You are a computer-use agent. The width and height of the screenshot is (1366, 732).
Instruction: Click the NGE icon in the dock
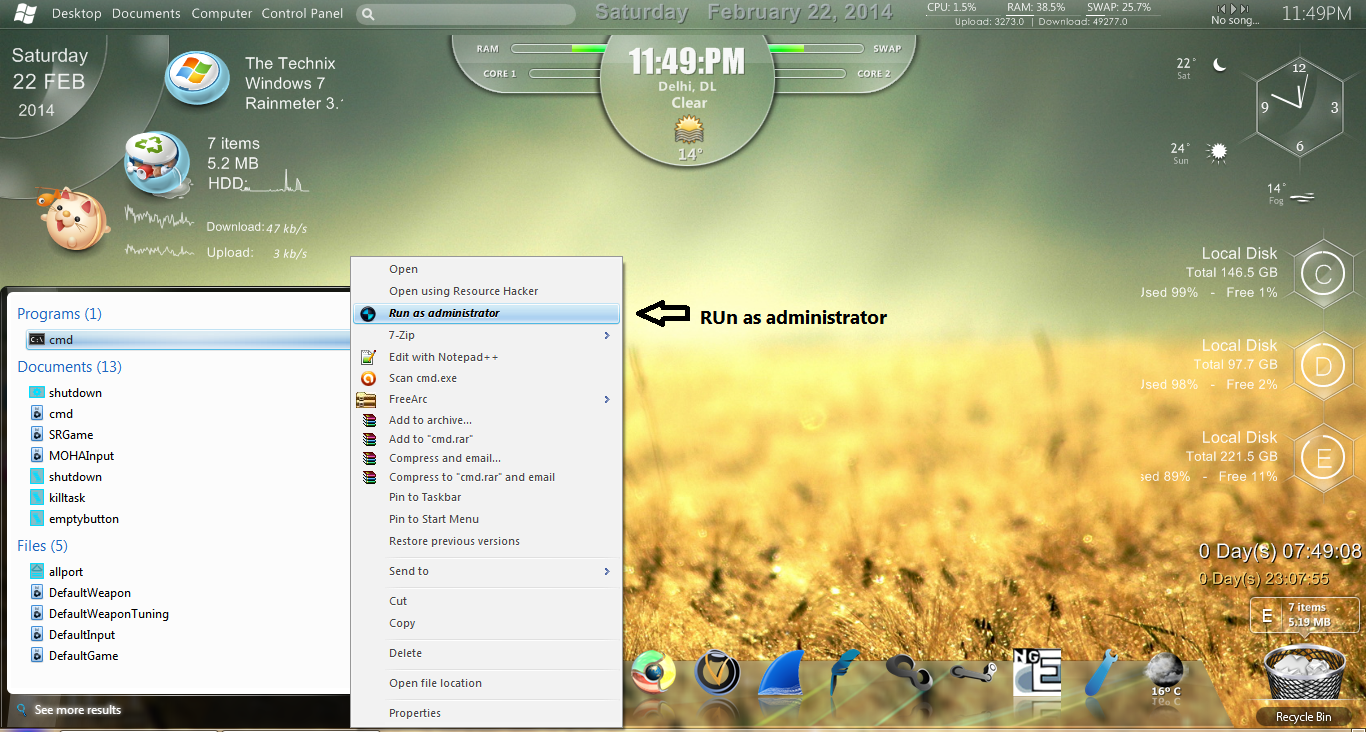point(1036,671)
